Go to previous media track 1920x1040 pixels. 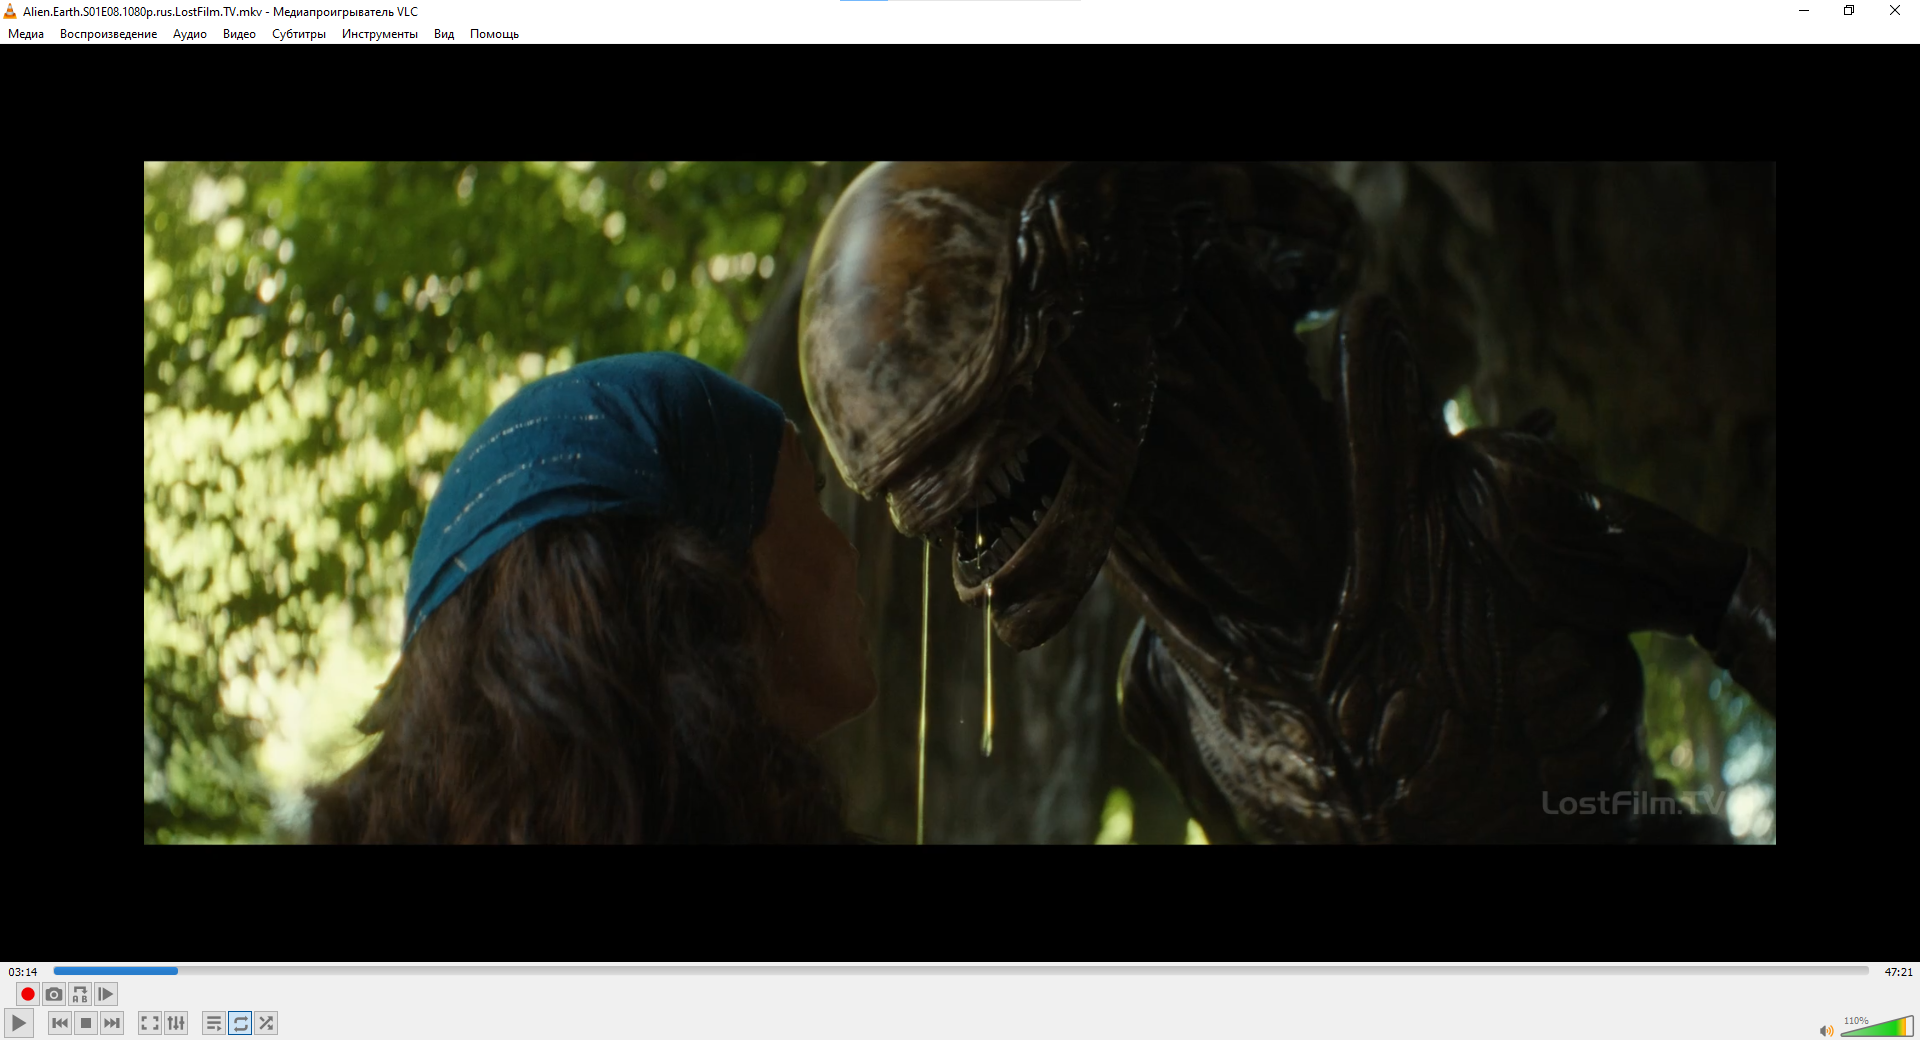click(60, 1023)
